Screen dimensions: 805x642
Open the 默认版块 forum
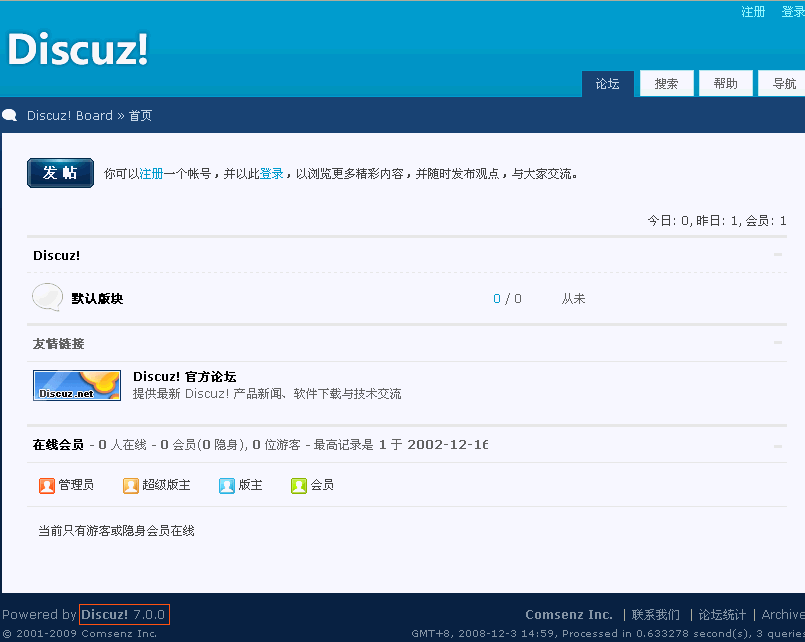click(x=97, y=299)
